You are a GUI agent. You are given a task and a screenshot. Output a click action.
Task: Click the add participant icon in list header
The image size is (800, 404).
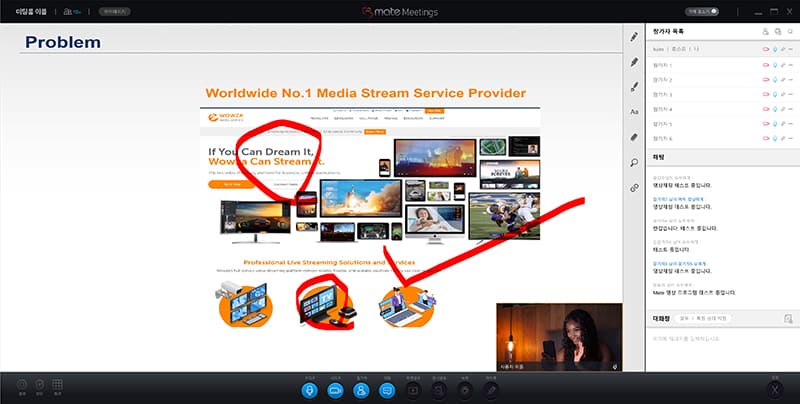point(765,32)
